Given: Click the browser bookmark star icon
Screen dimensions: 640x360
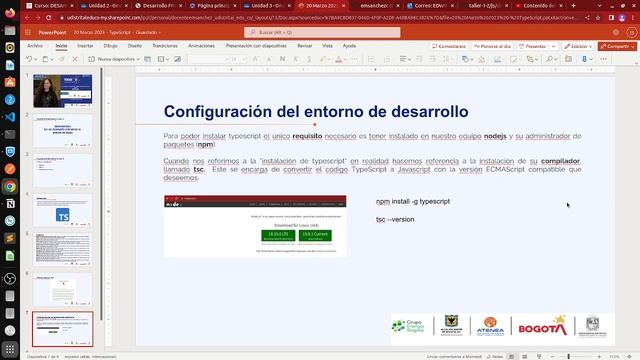Looking at the screenshot, I should (x=598, y=18).
